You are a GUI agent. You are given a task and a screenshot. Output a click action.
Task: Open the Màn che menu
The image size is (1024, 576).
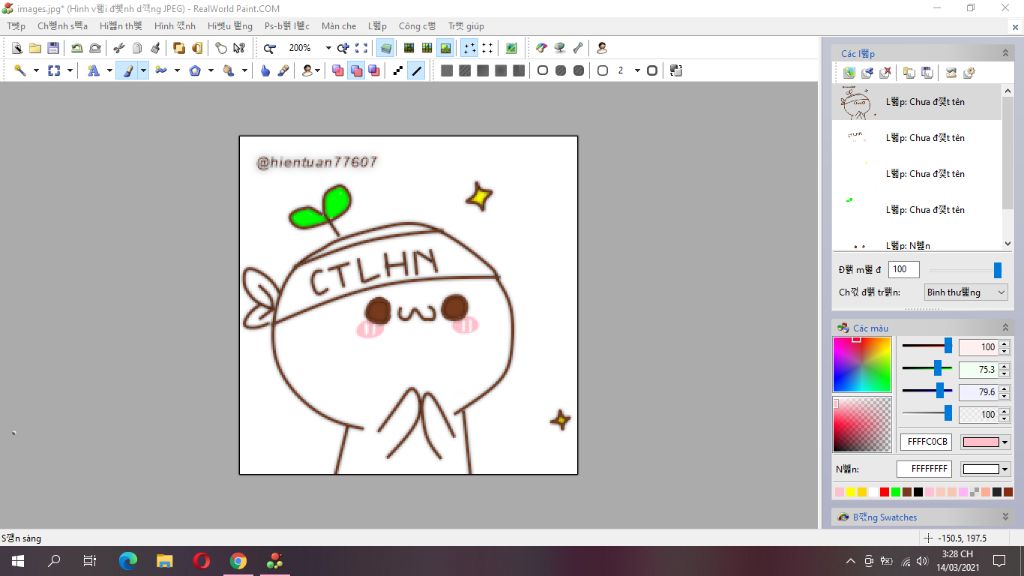coord(339,26)
